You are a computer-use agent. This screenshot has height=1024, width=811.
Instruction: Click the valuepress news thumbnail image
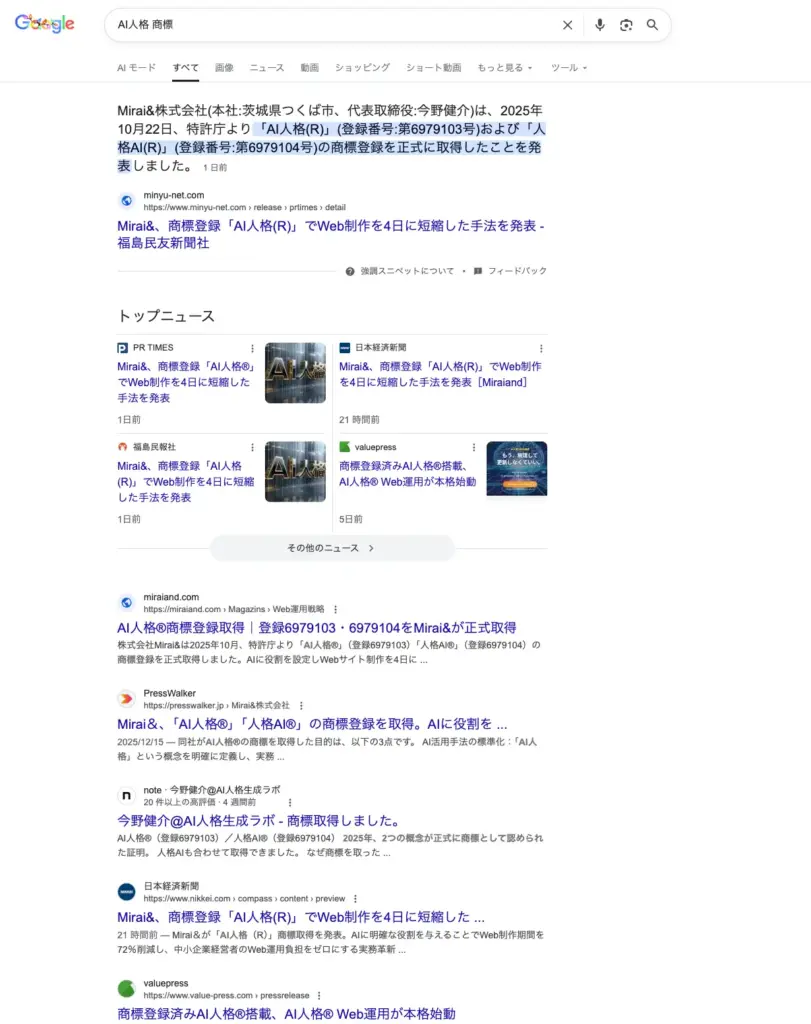click(516, 471)
